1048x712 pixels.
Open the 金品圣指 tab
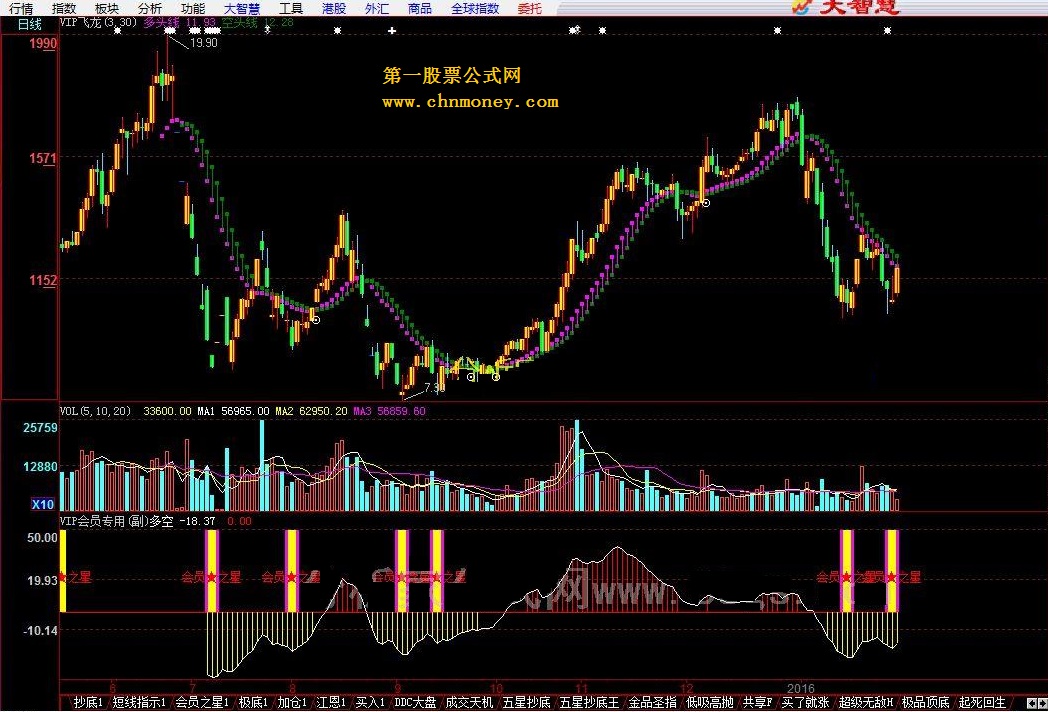[x=652, y=703]
